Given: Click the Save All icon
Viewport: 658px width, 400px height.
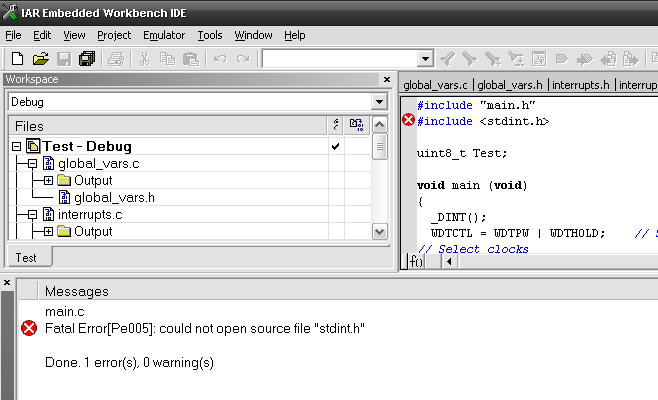Looking at the screenshot, I should (87, 59).
